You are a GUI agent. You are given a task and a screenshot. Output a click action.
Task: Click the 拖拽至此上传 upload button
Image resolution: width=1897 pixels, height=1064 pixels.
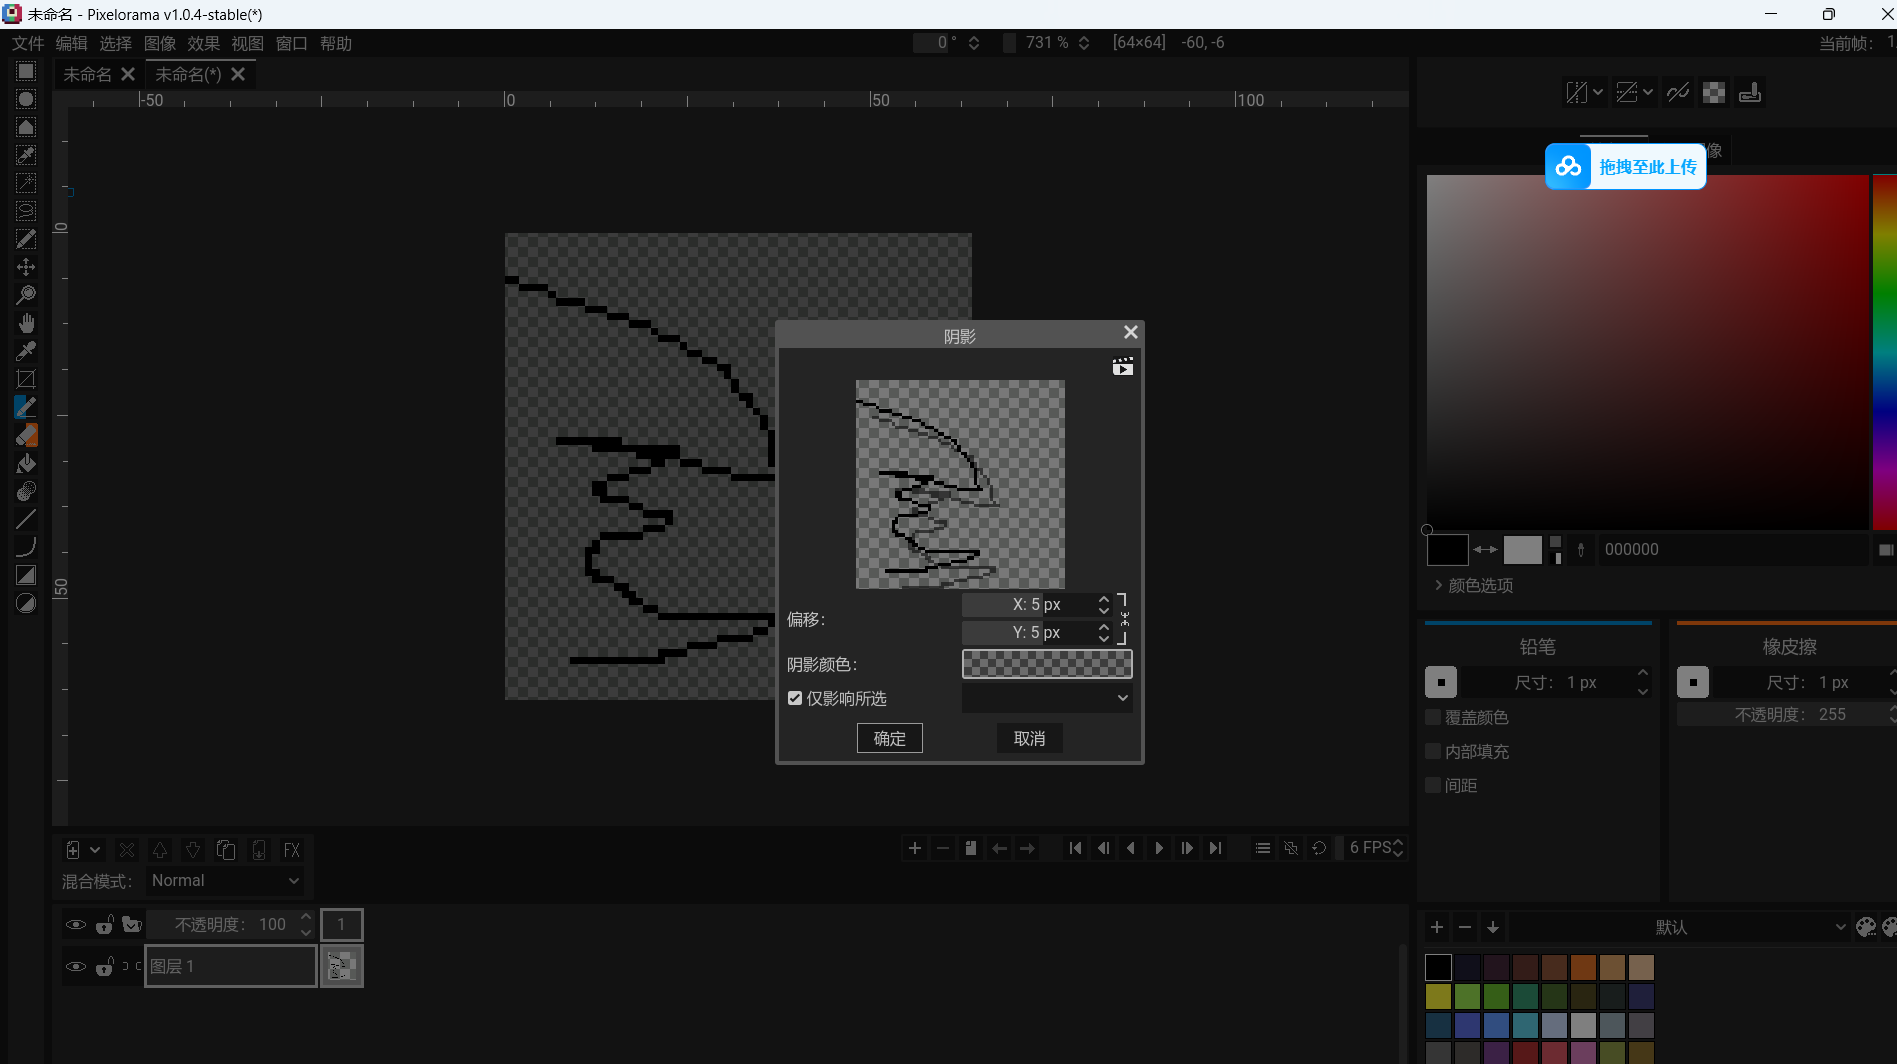pyautogui.click(x=1626, y=167)
